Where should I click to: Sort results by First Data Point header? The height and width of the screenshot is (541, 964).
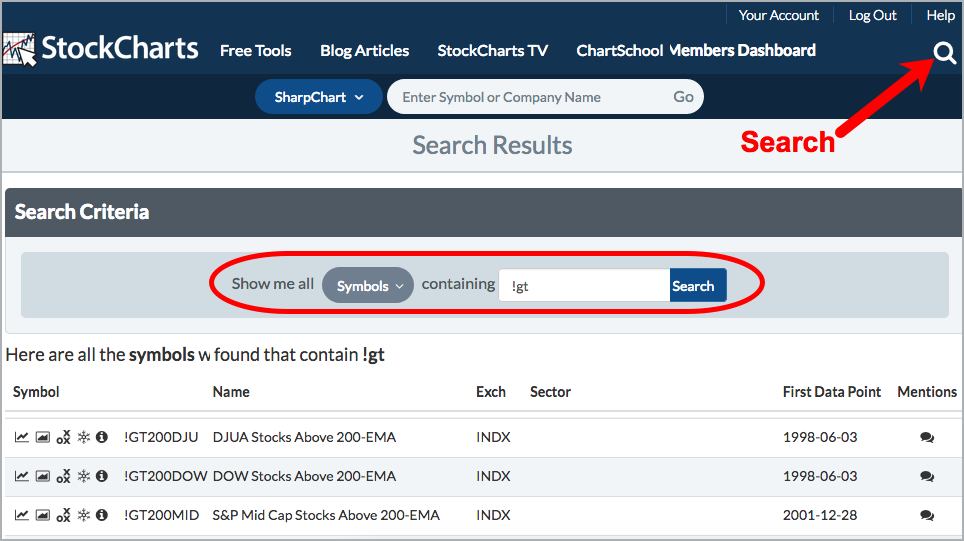point(831,392)
